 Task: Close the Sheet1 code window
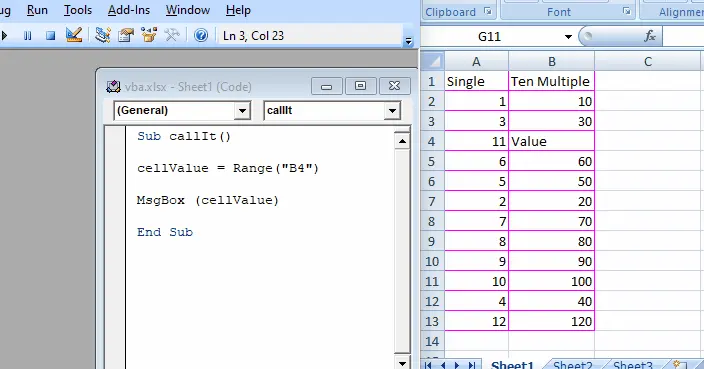394,86
